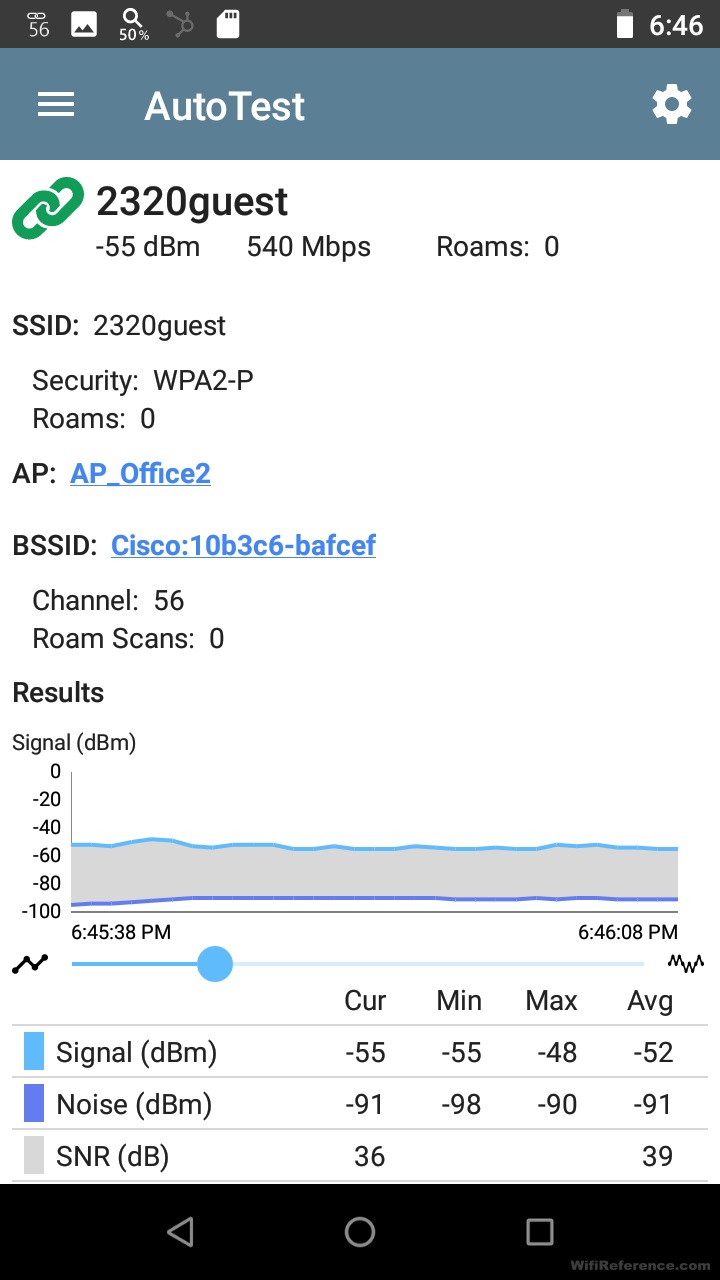This screenshot has width=720, height=1280.
Task: Select the Noise (dBm) results row
Action: 360,1104
